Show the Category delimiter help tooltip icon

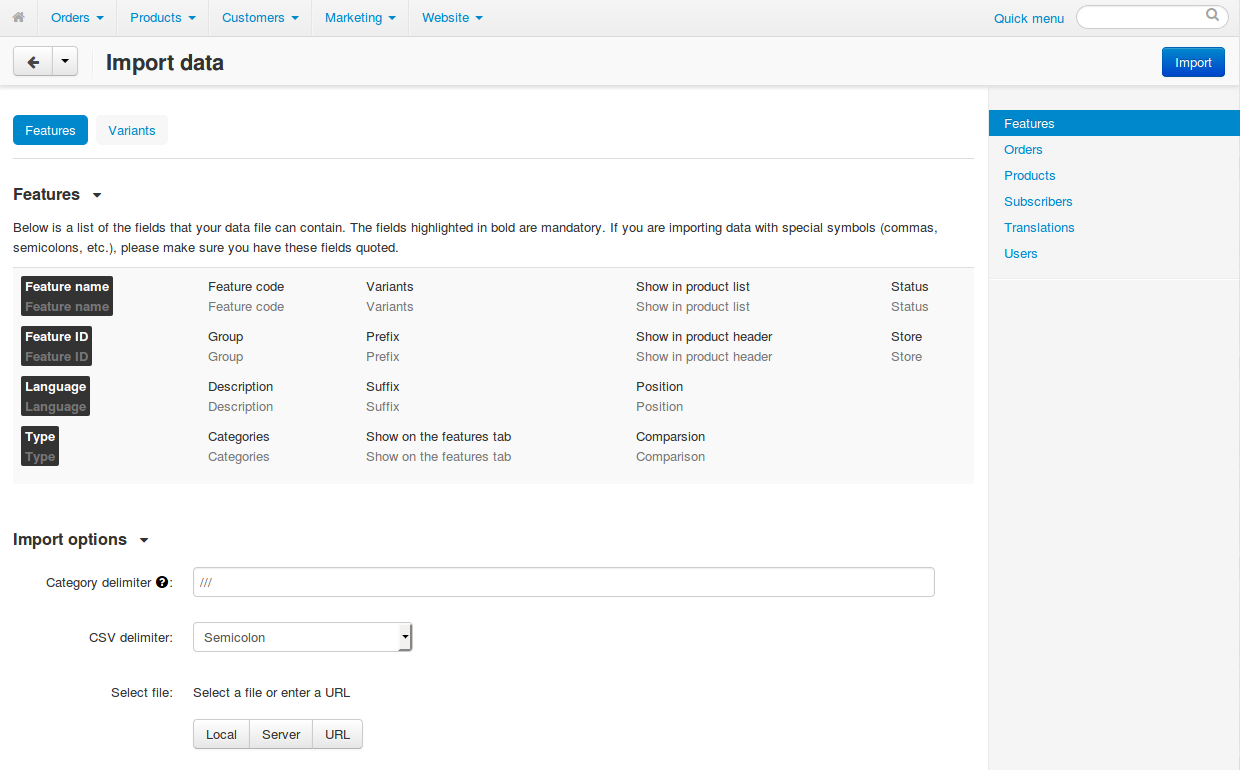point(162,582)
